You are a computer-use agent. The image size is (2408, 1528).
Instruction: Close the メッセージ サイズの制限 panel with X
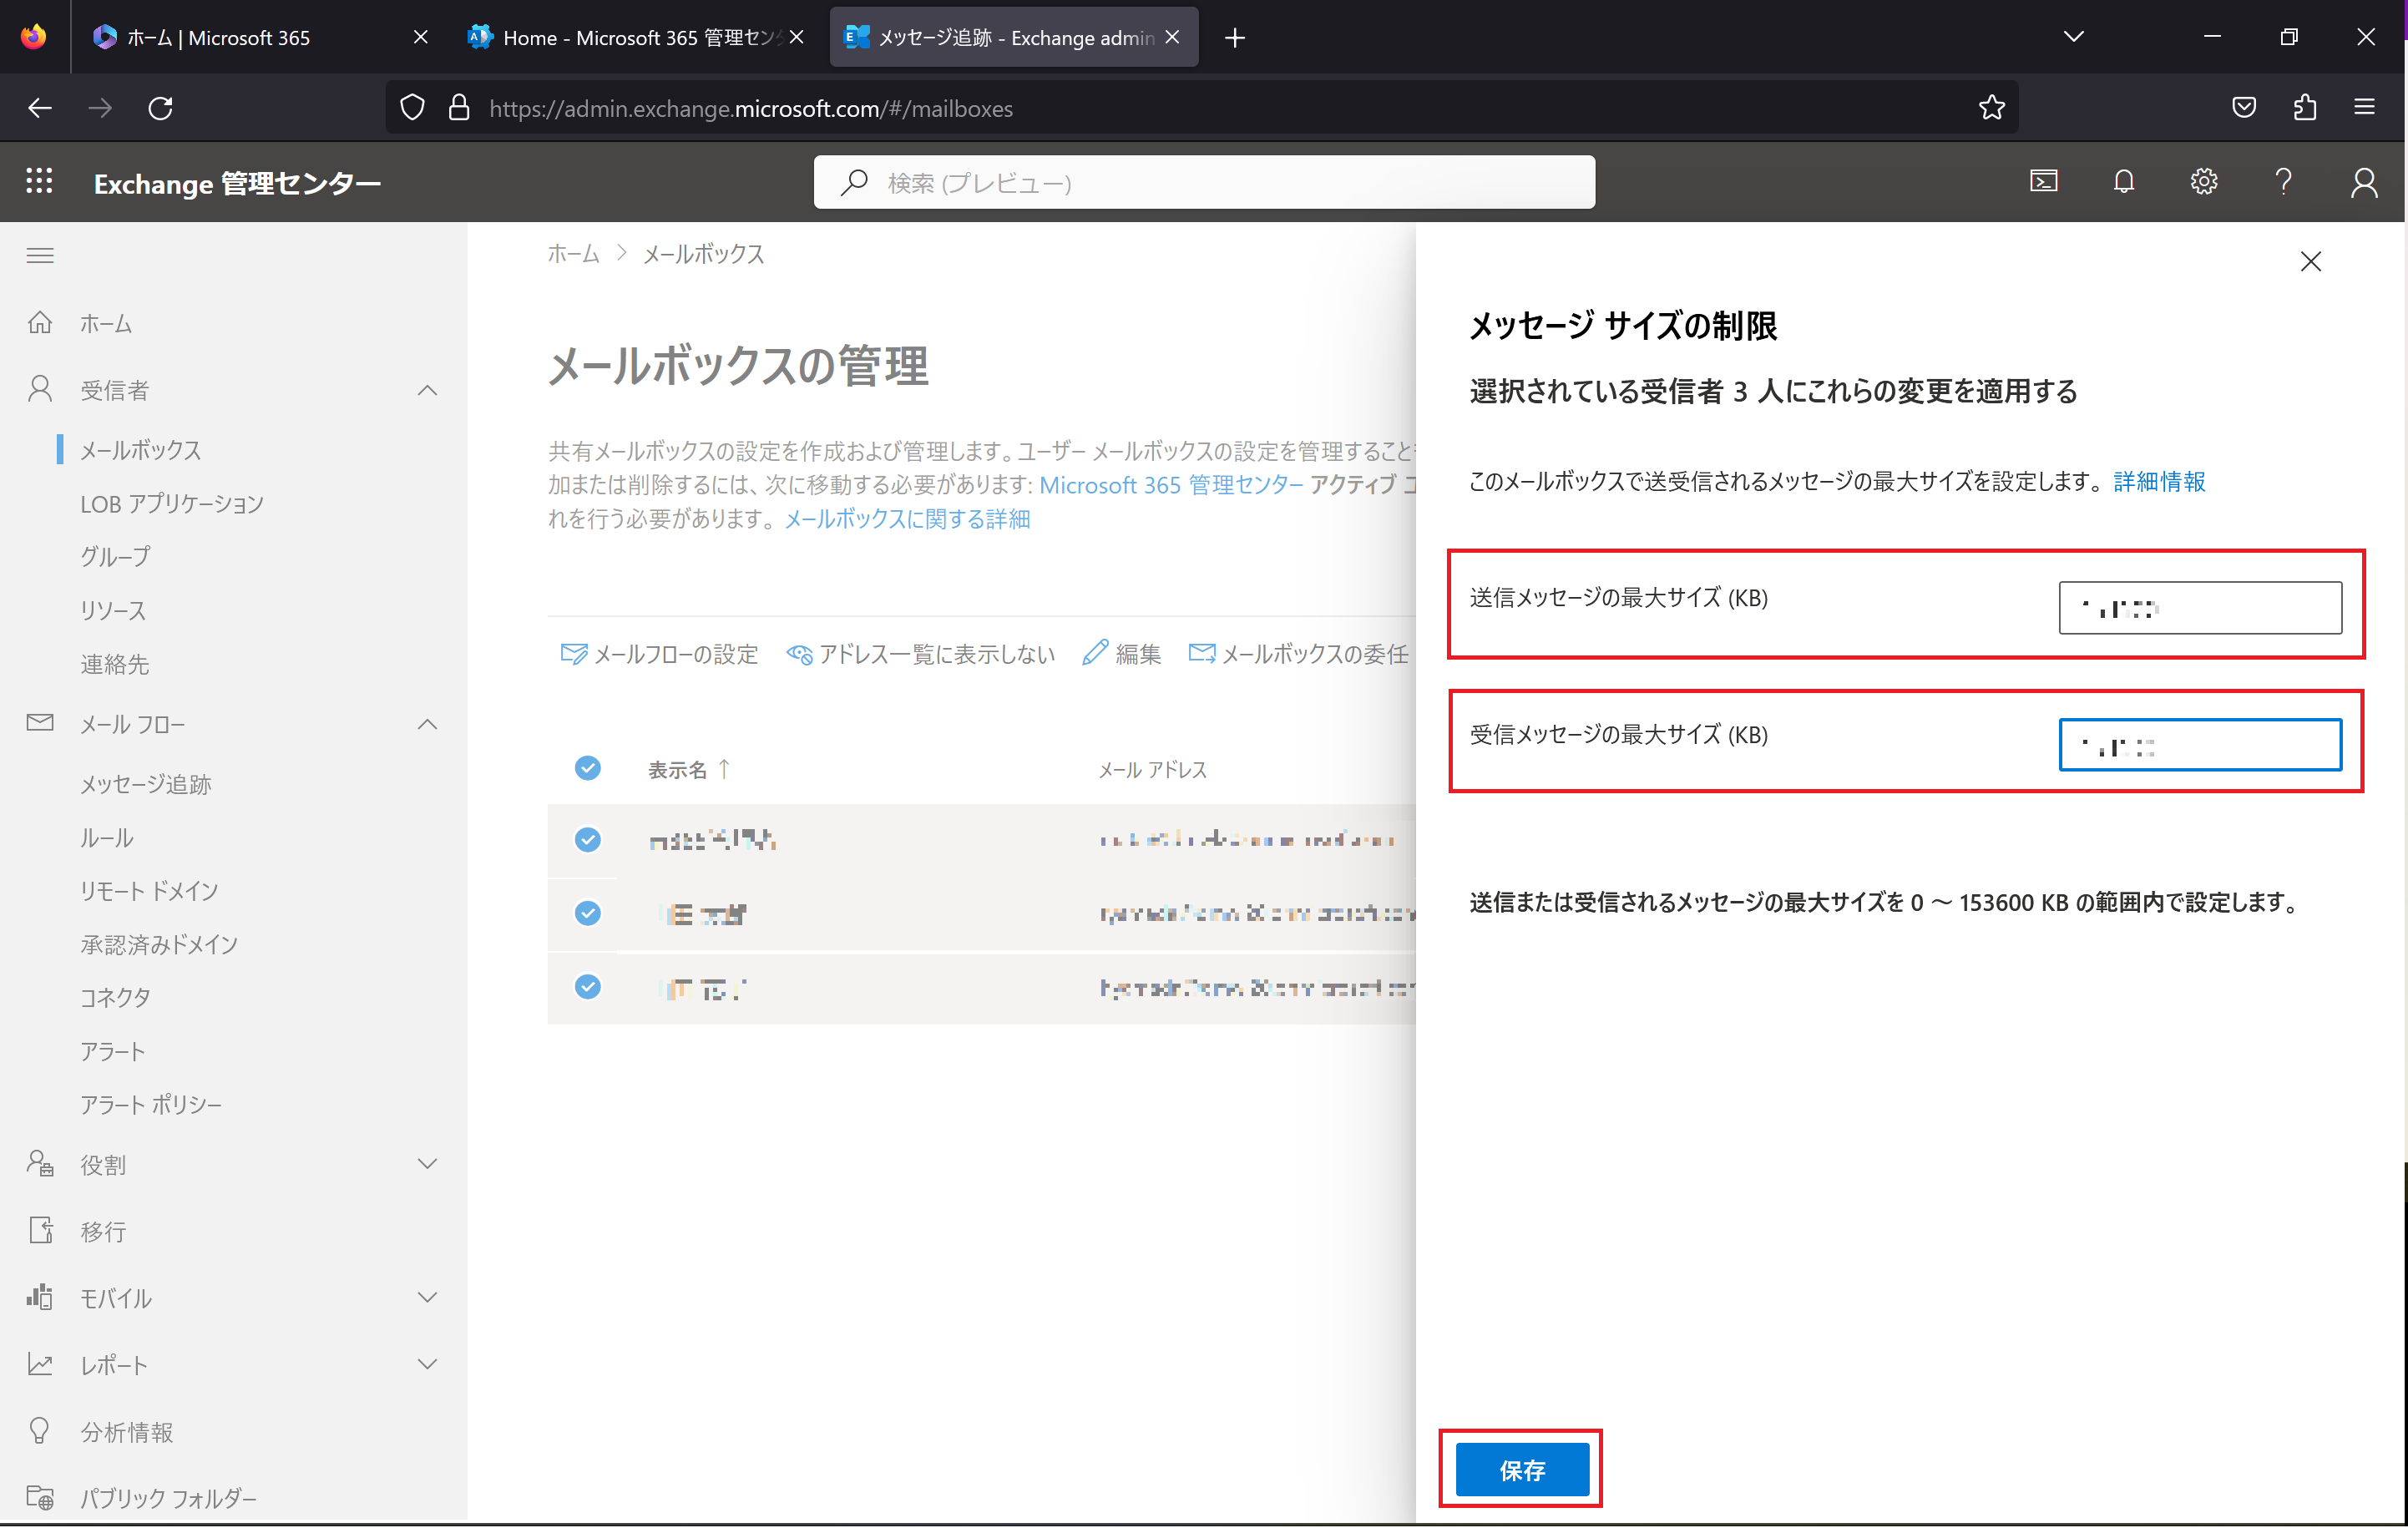[x=2310, y=262]
